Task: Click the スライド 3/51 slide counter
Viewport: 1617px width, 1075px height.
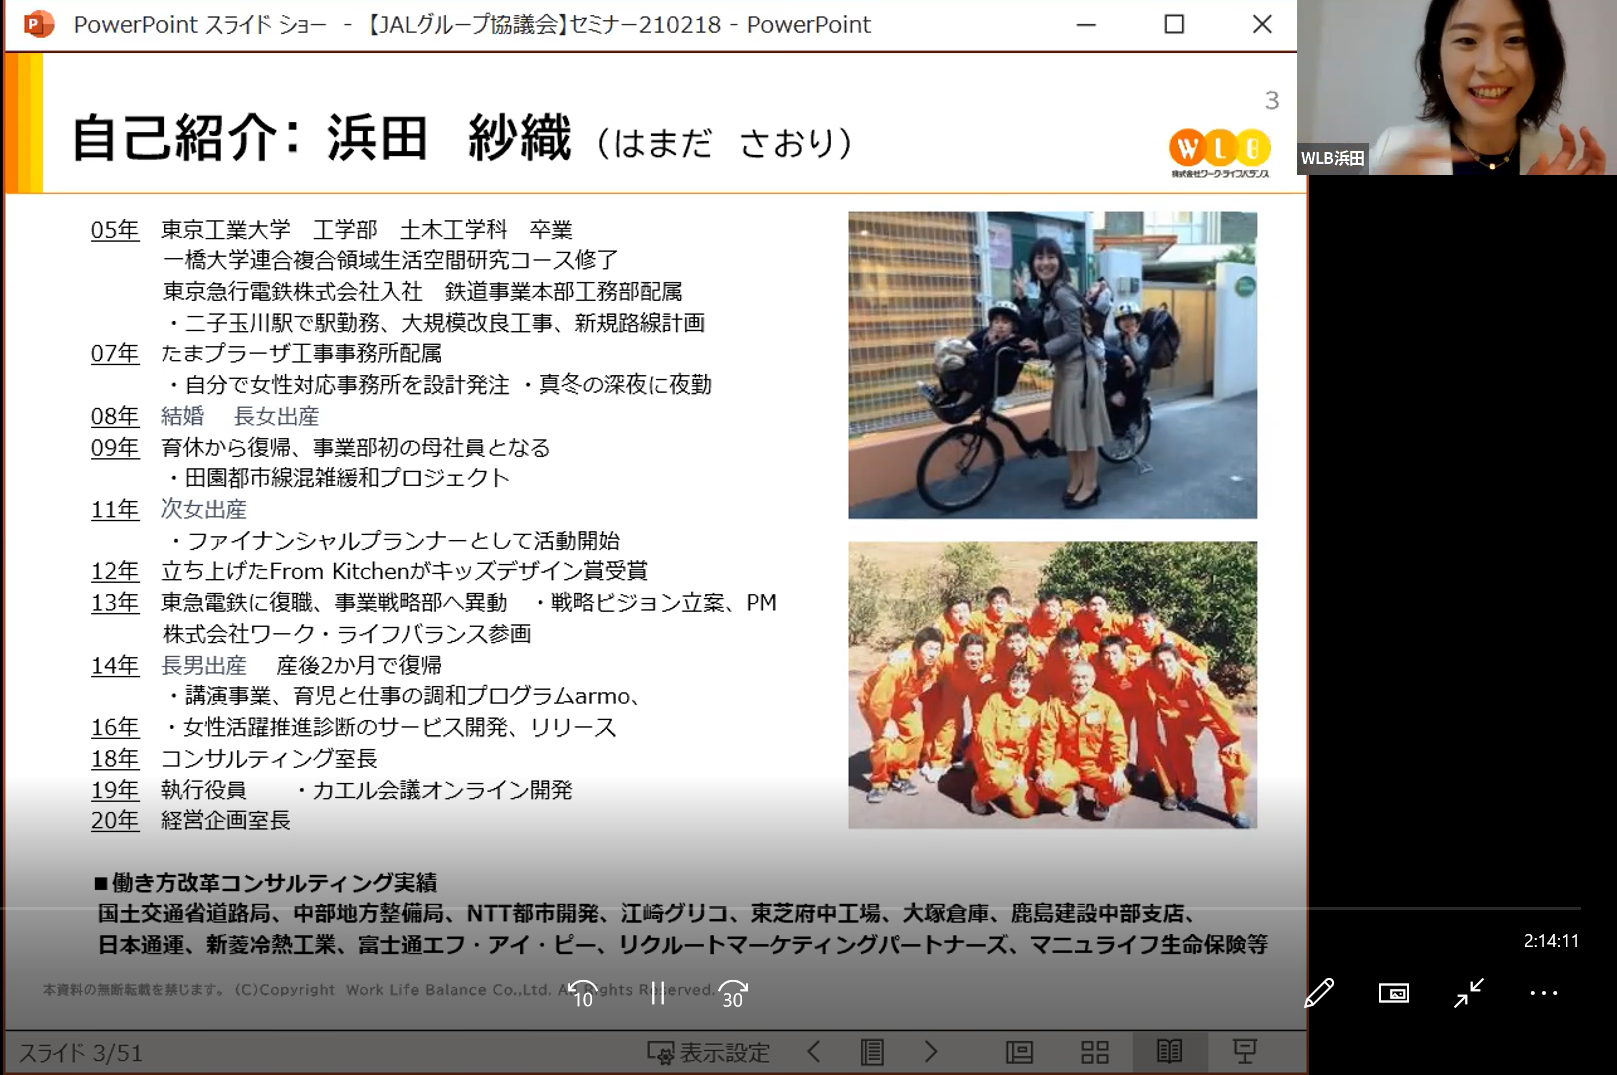Action: pyautogui.click(x=81, y=1053)
